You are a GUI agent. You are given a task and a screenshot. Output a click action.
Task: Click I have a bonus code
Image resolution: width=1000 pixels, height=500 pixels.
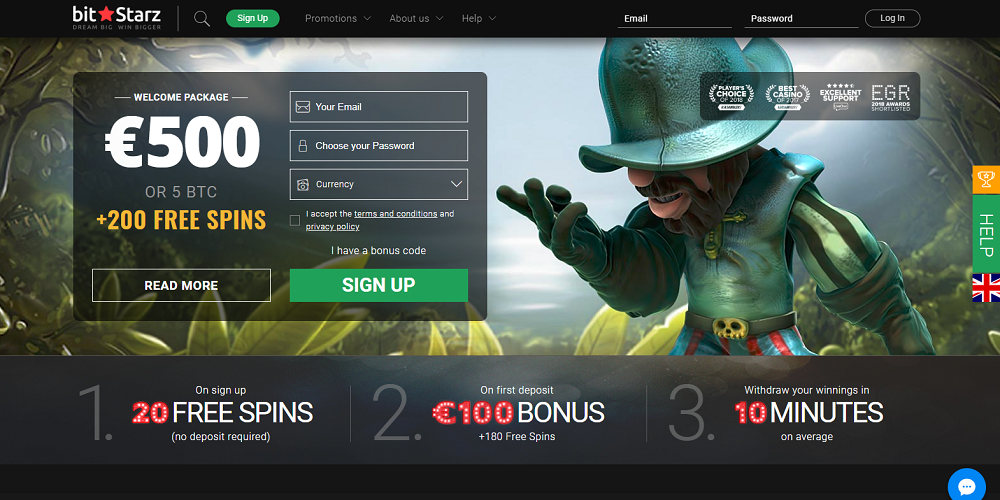[379, 251]
